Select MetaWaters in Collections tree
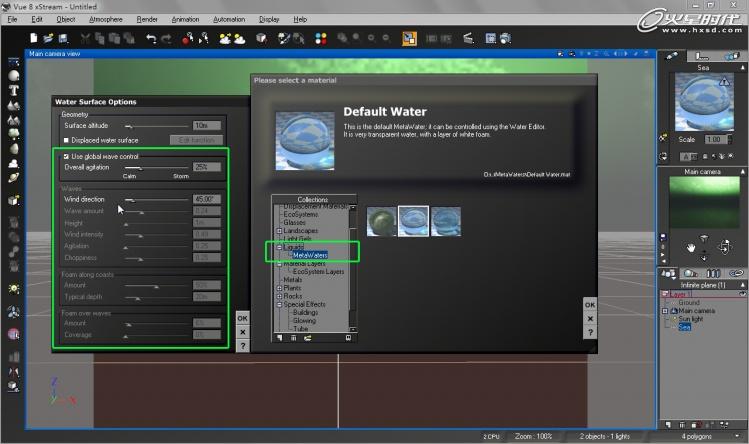 [x=310, y=255]
